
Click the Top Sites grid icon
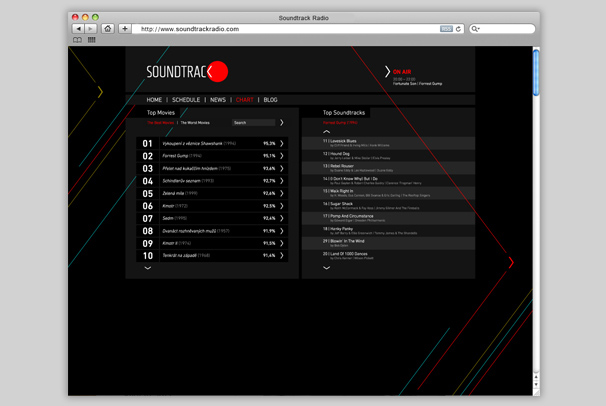(91, 40)
